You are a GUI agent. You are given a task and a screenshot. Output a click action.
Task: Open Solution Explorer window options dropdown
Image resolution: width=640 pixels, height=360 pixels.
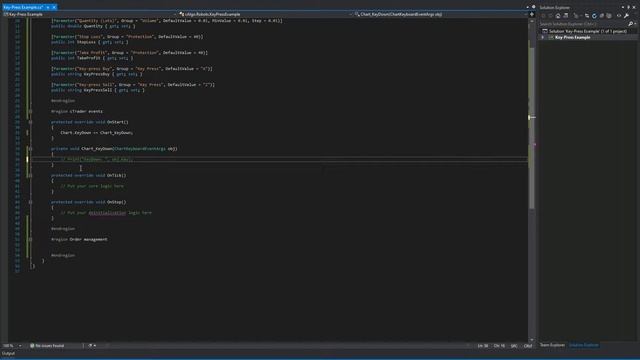pos(623,7)
